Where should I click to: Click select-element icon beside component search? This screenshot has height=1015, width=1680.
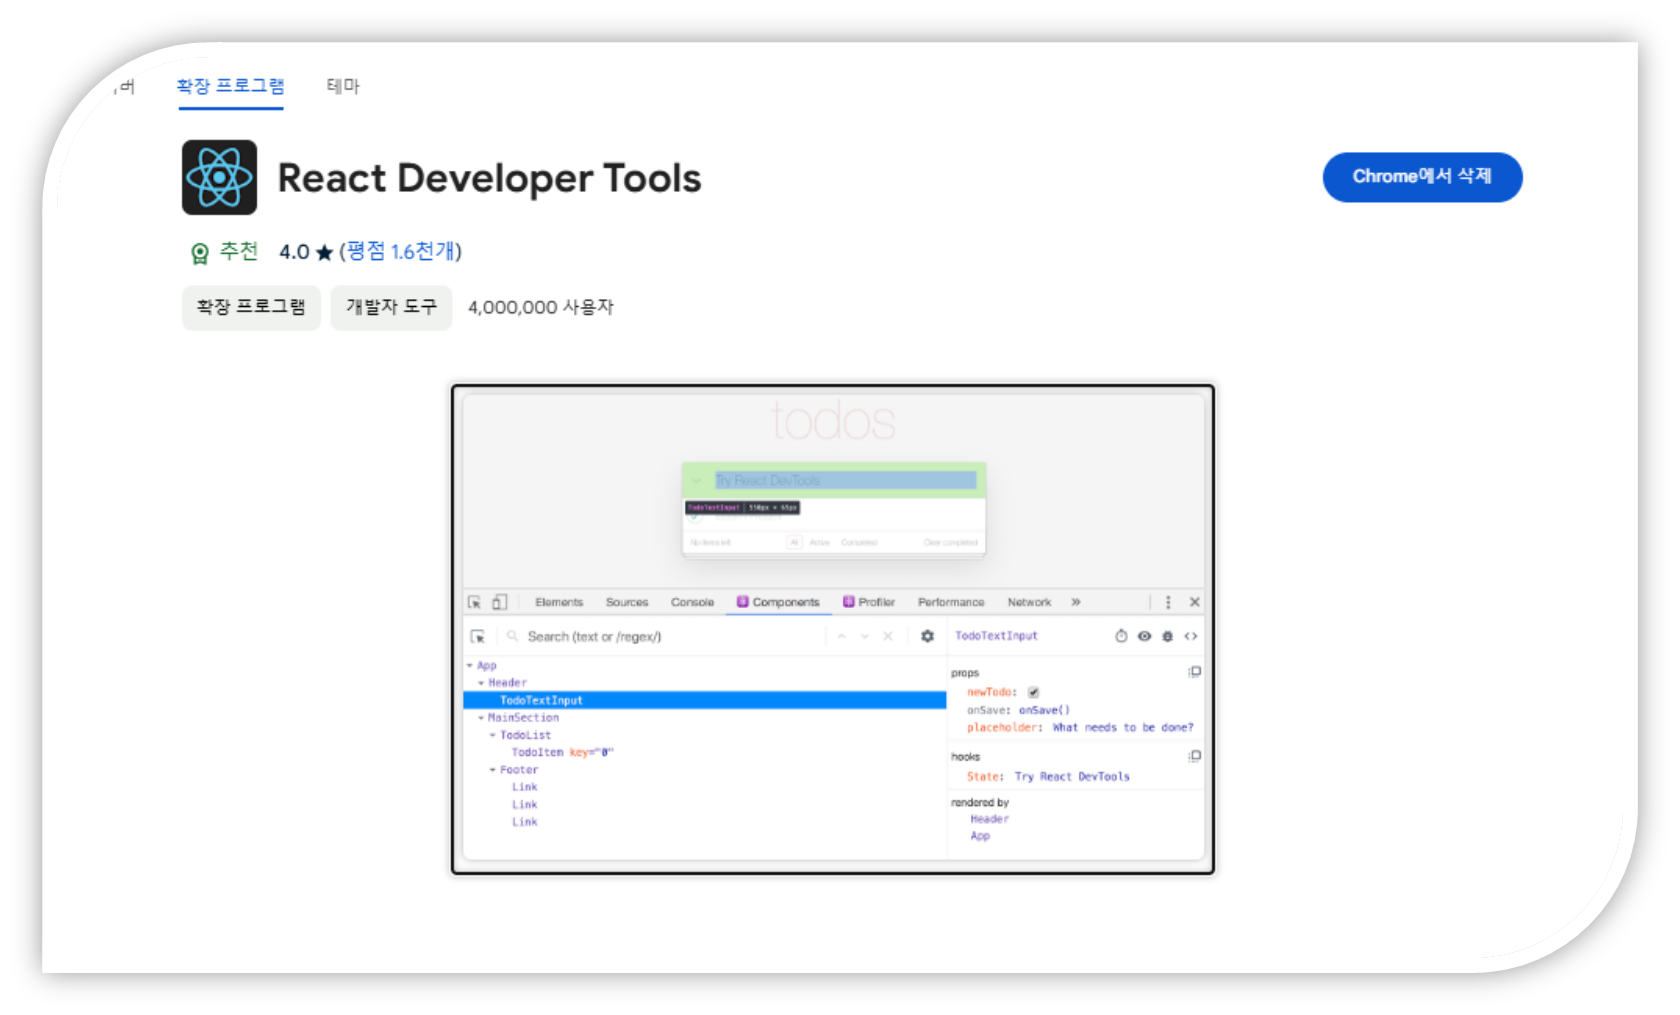point(478,637)
